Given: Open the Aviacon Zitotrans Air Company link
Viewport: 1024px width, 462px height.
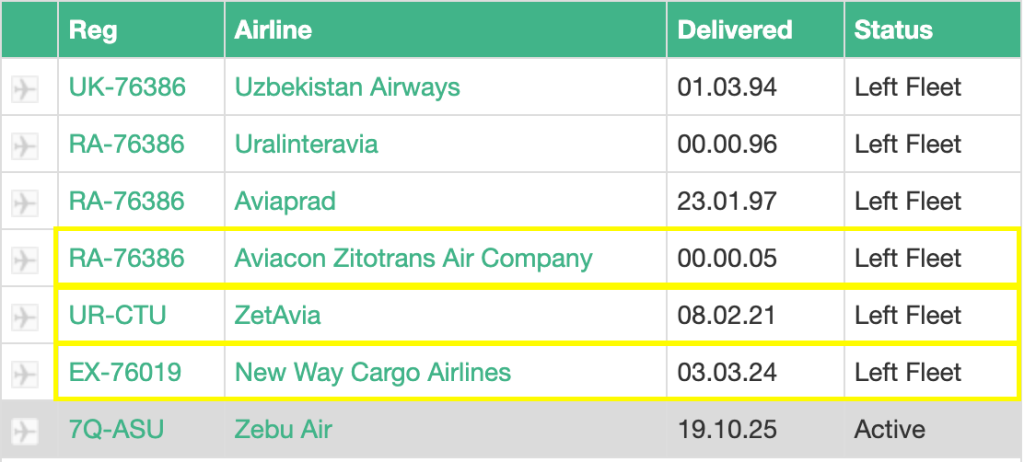Looking at the screenshot, I should pyautogui.click(x=413, y=258).
